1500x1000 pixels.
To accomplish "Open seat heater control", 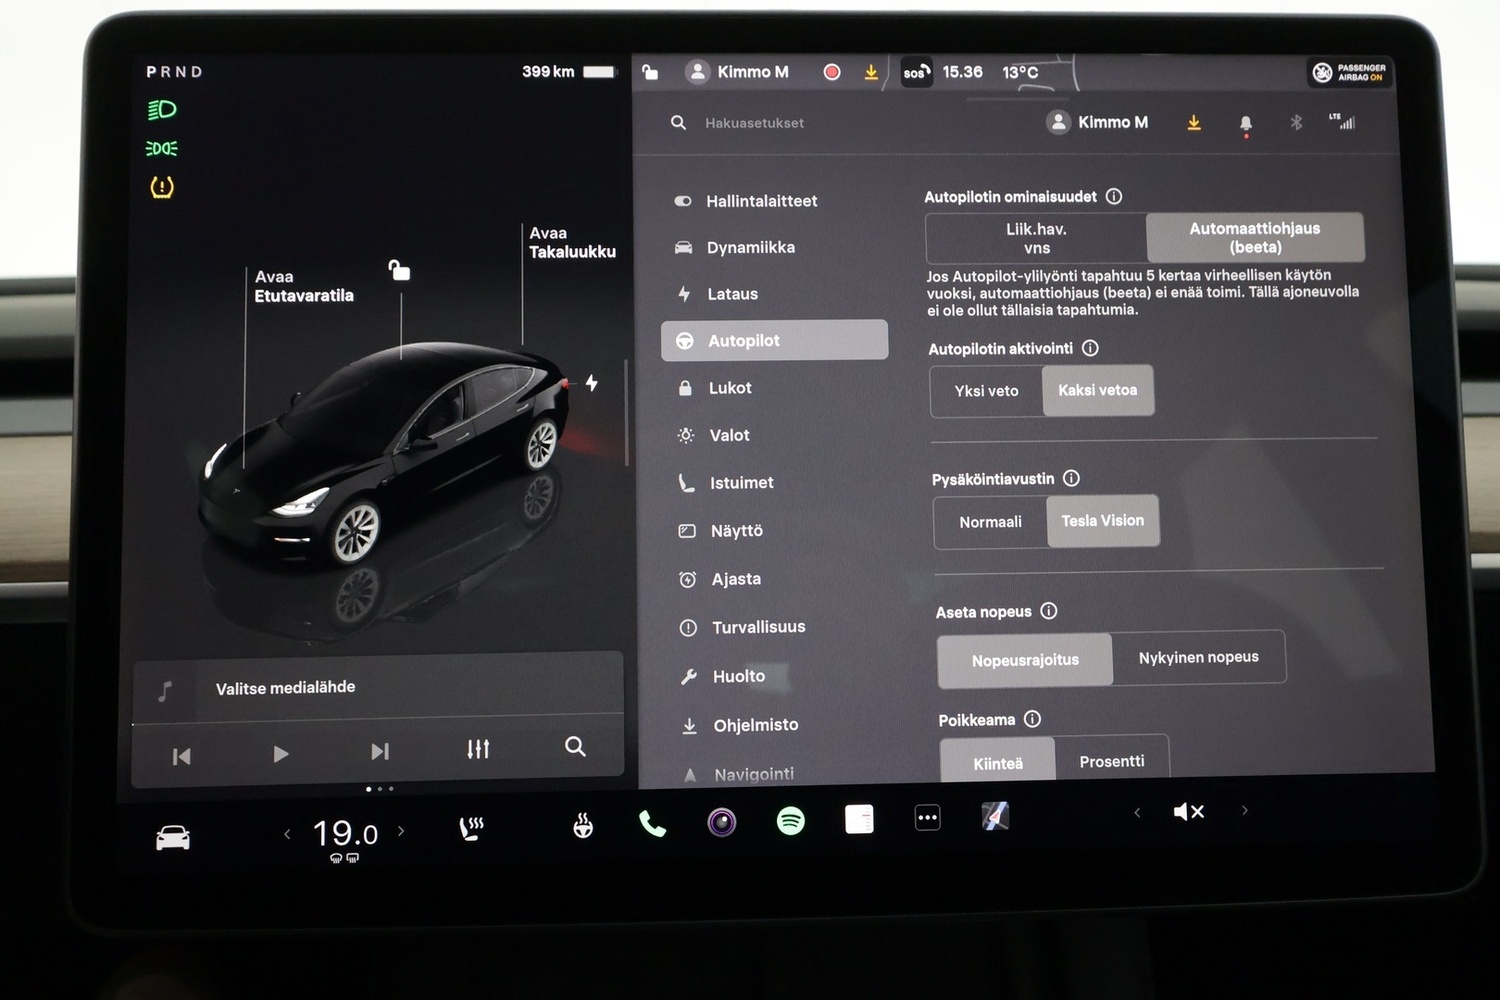I will 471,828.
